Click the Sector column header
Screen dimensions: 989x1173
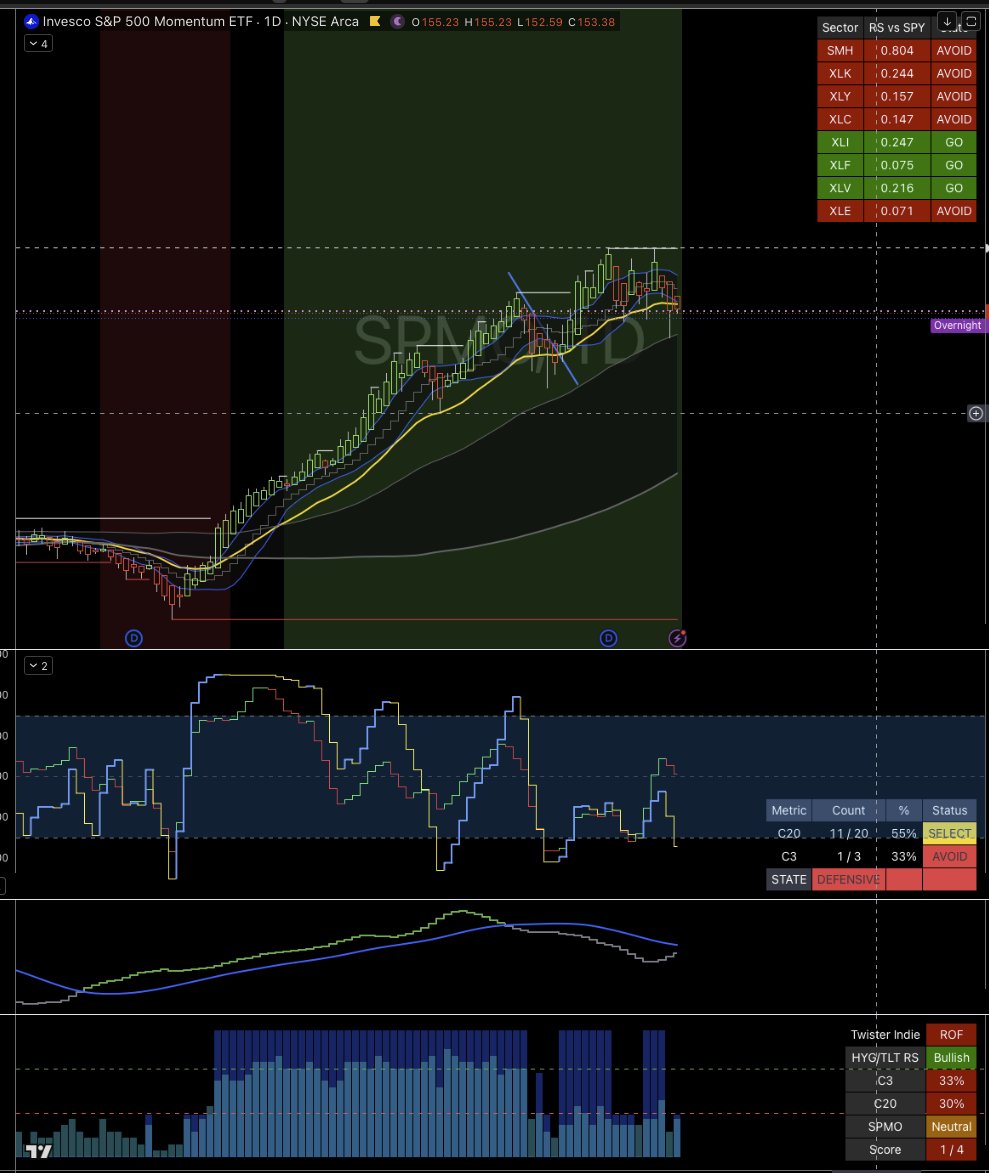tap(840, 28)
